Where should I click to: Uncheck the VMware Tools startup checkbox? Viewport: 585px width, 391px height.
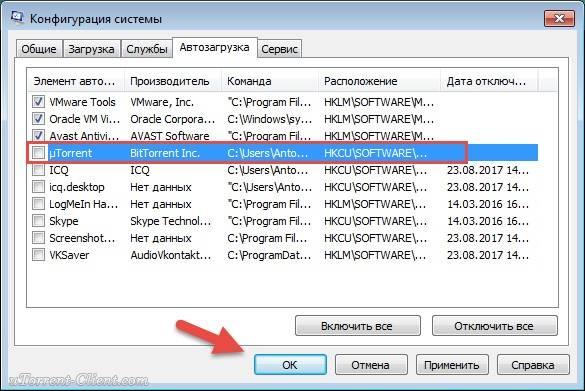38,101
